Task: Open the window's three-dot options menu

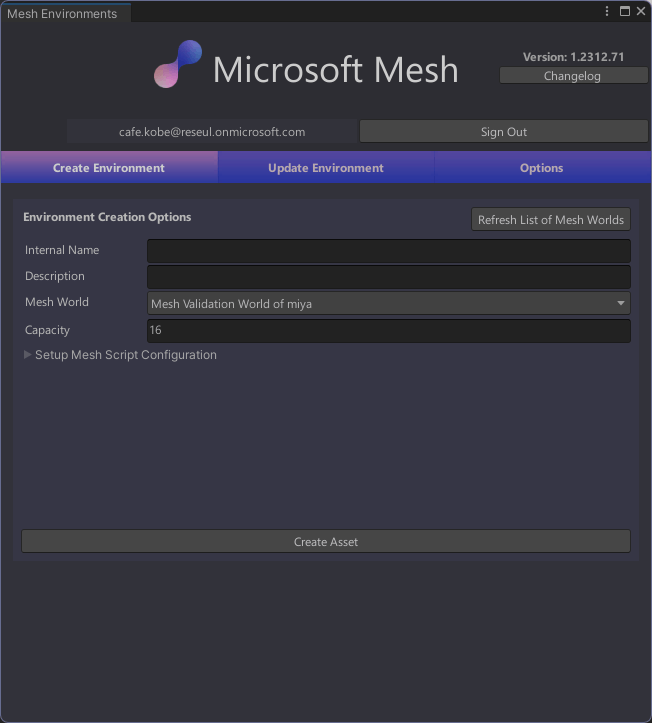Action: pyautogui.click(x=607, y=11)
